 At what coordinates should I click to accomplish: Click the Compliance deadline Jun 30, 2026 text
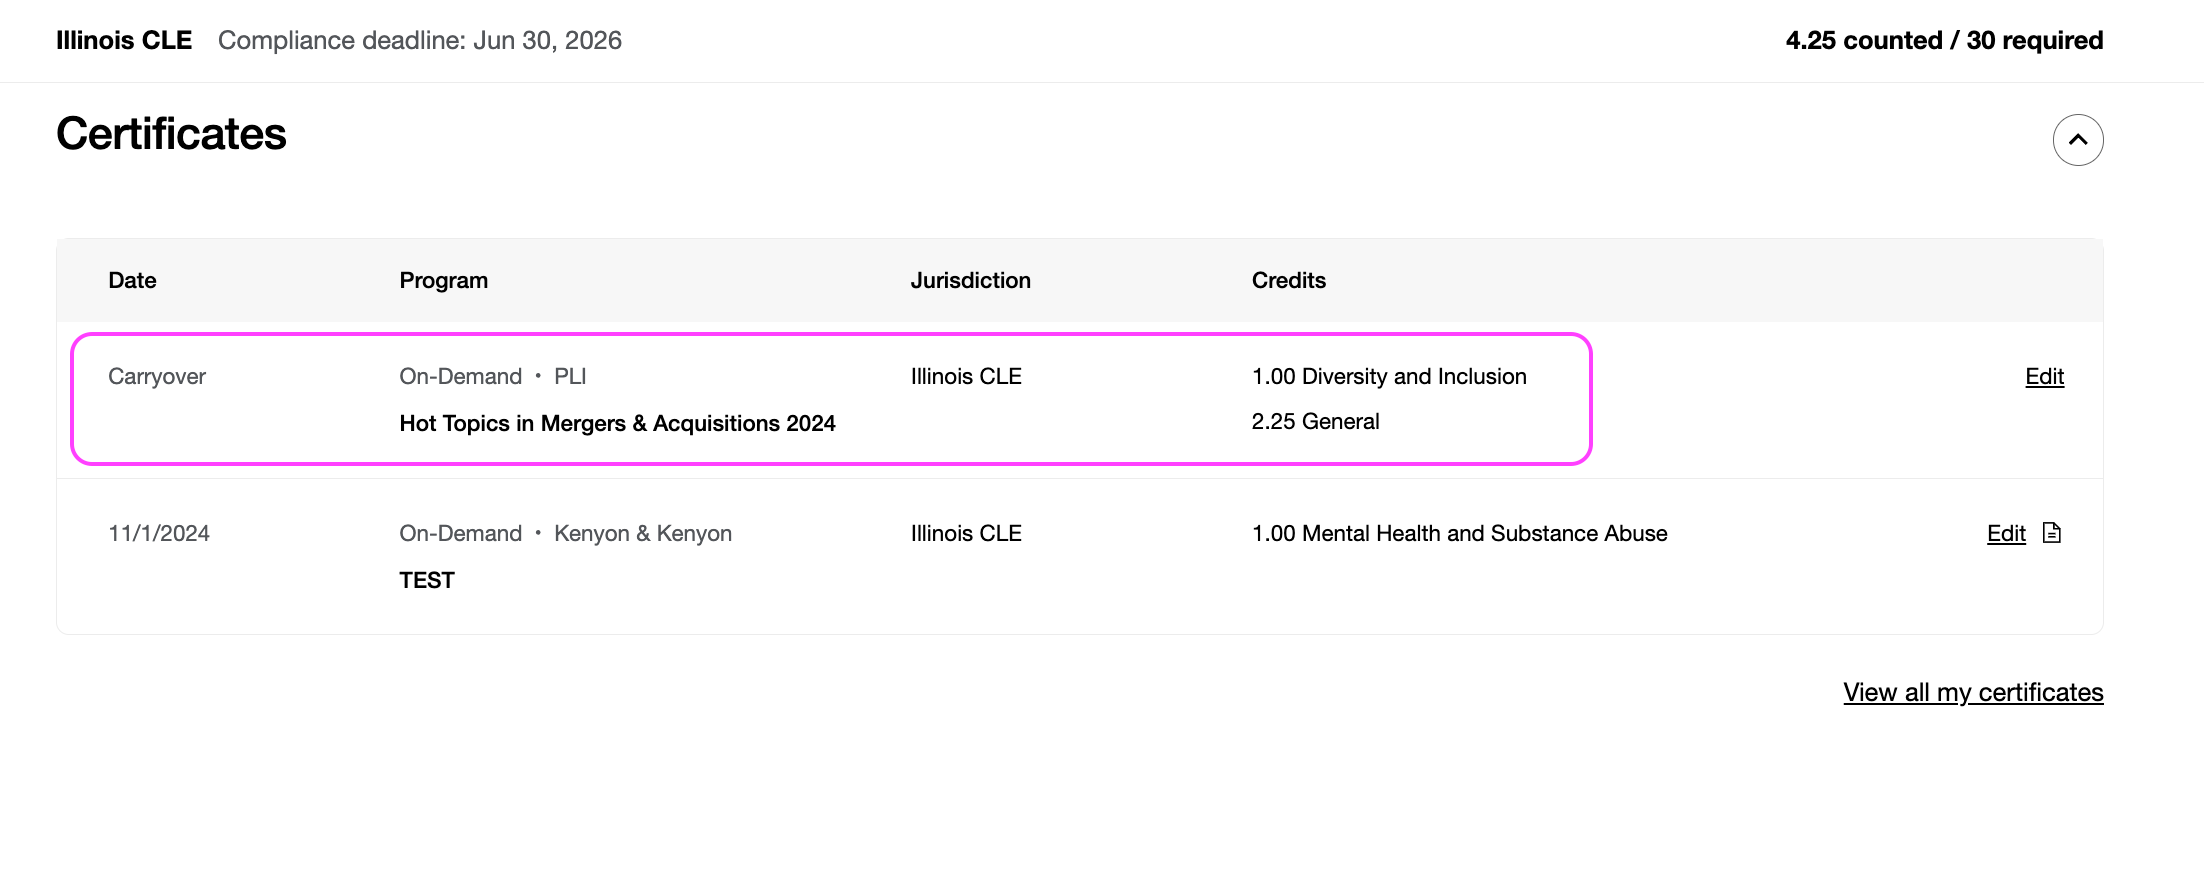419,41
